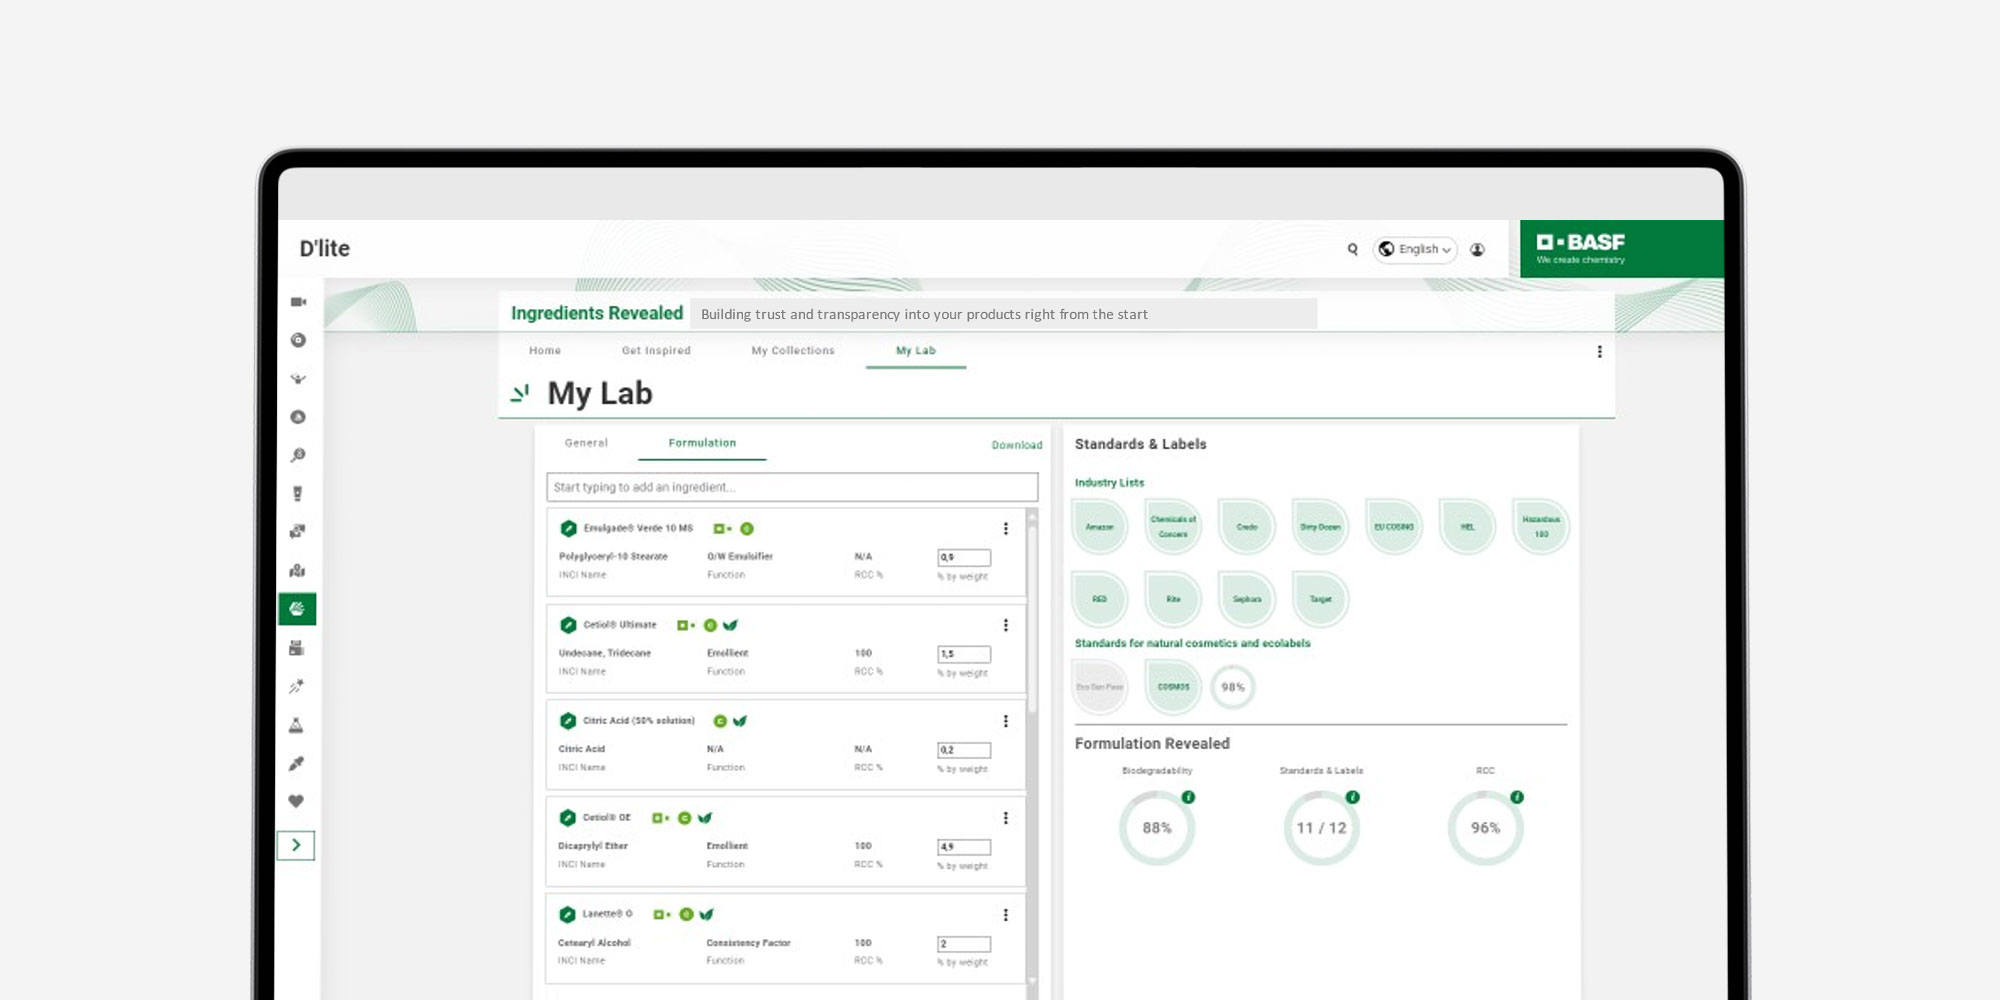Switch to the General tab
The width and height of the screenshot is (2000, 1000).
pyautogui.click(x=586, y=443)
